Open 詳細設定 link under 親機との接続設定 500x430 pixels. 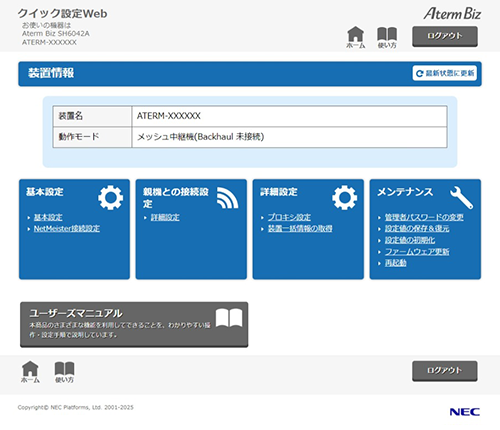click(x=165, y=217)
